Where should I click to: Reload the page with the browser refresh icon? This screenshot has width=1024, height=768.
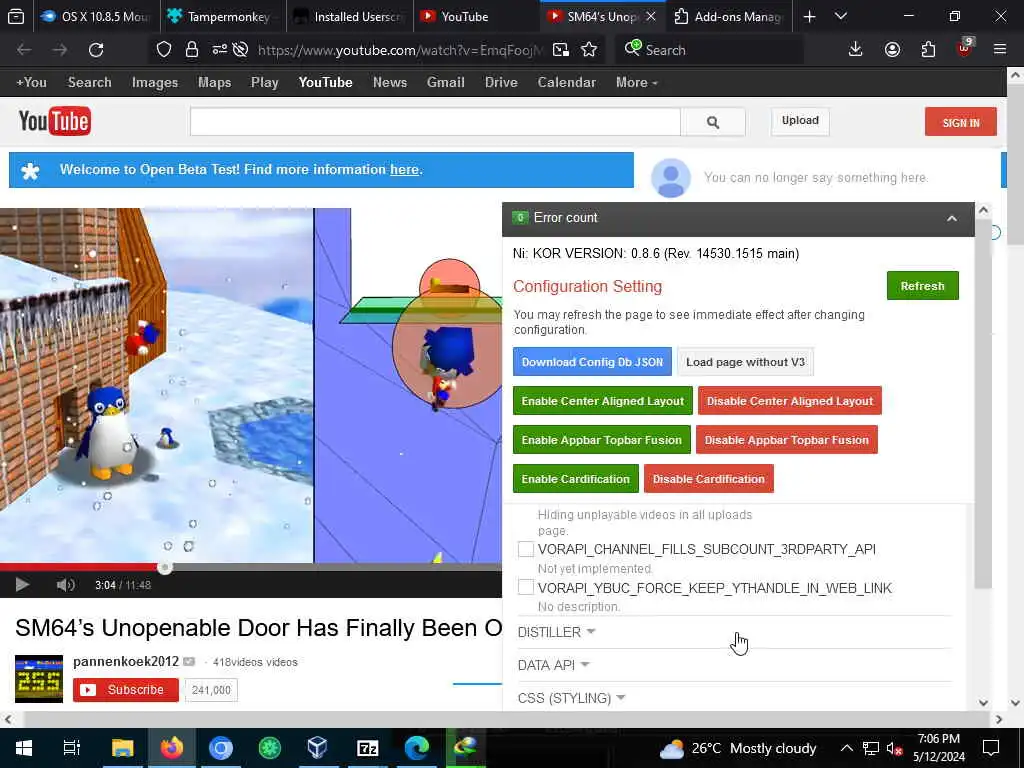[x=96, y=50]
